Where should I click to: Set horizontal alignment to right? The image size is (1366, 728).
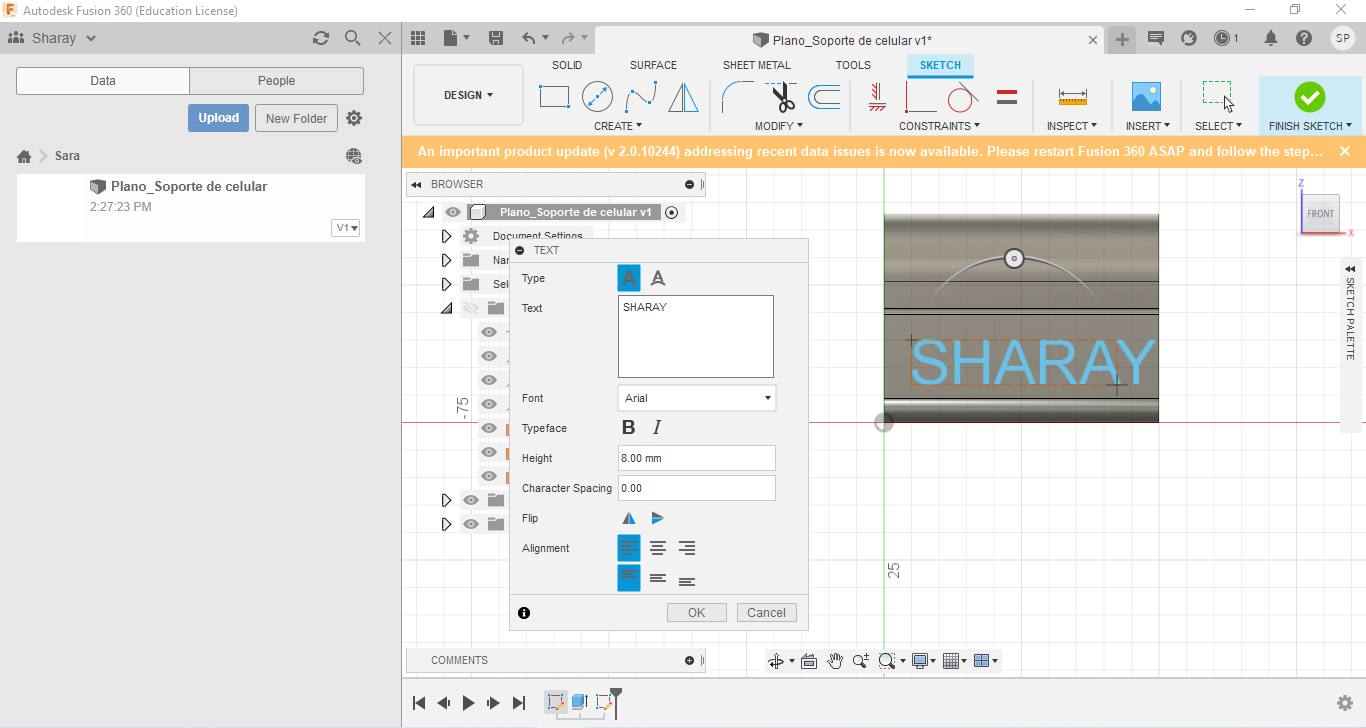click(687, 548)
